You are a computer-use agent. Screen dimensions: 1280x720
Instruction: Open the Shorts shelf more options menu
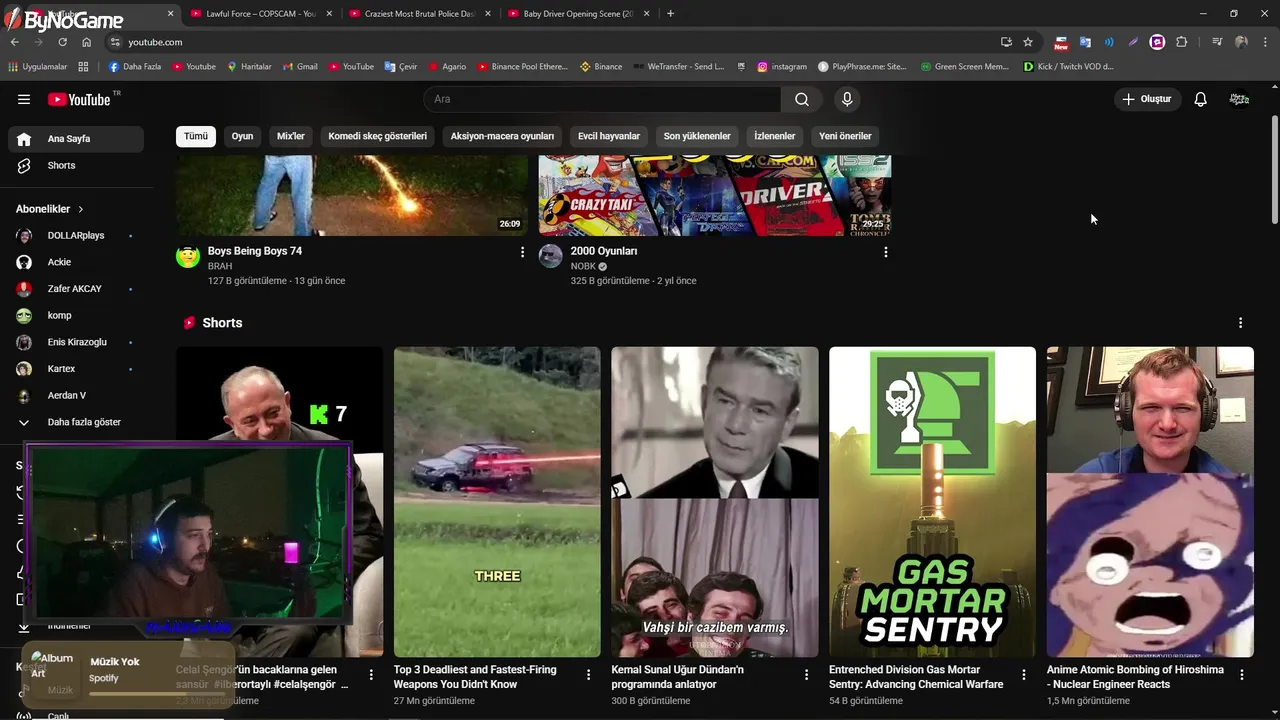point(1240,323)
